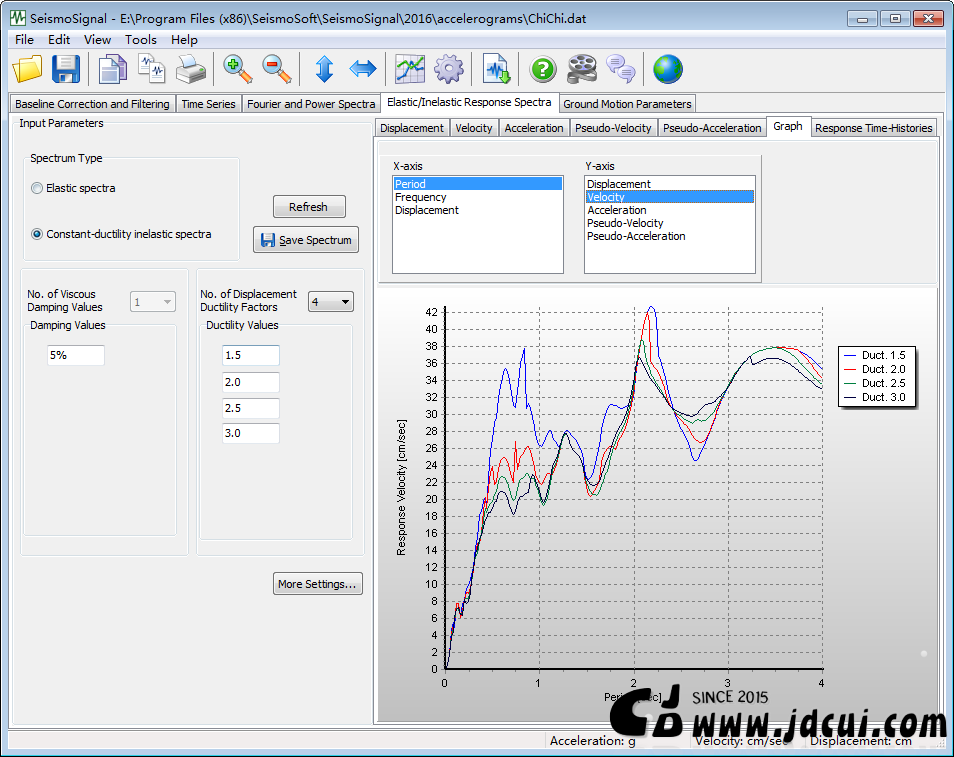Click the More Settings button
The width and height of the screenshot is (954, 757).
[318, 584]
